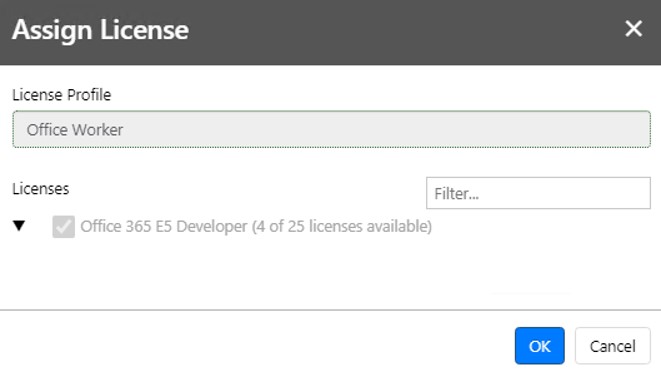Click the dark grey dialog header bar
The image size is (661, 375).
(330, 32)
